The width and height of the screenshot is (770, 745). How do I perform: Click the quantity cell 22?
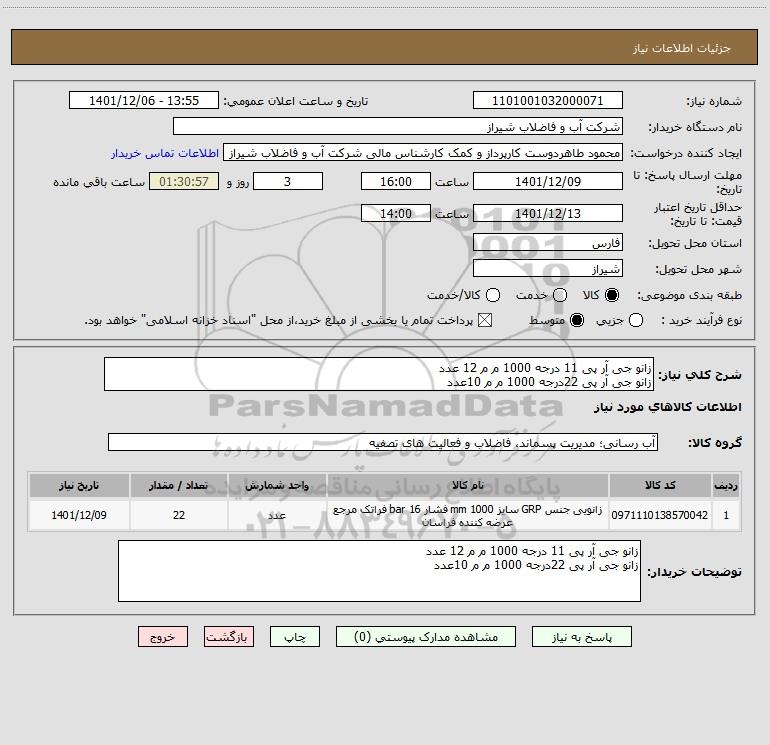179,515
